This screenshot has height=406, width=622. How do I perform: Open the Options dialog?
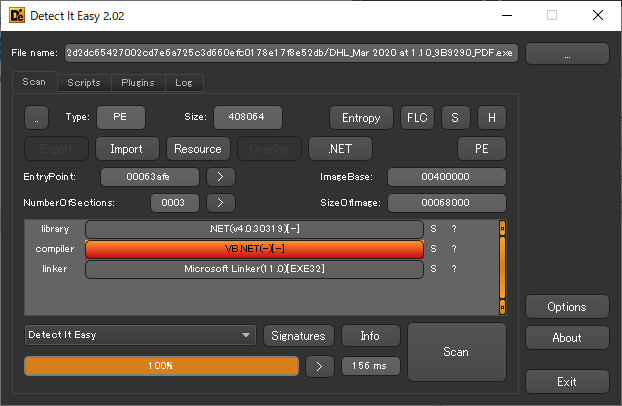(x=567, y=307)
